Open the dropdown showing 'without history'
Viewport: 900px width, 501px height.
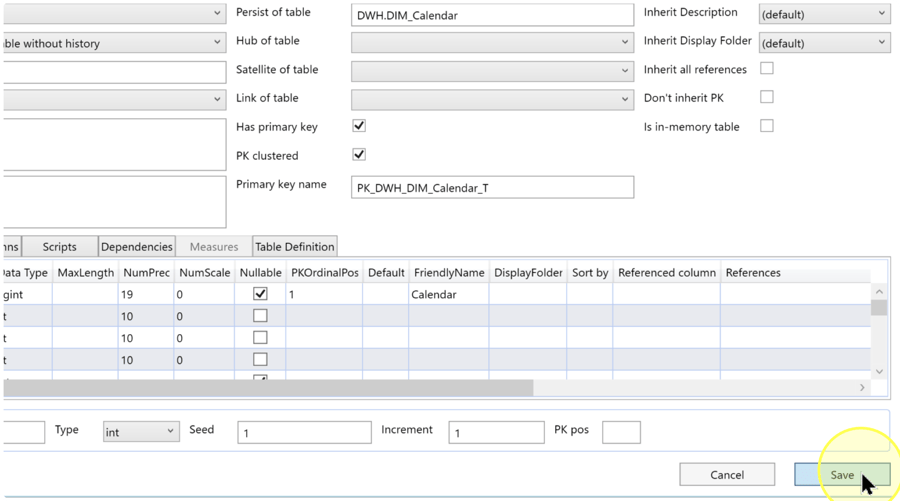pos(114,43)
